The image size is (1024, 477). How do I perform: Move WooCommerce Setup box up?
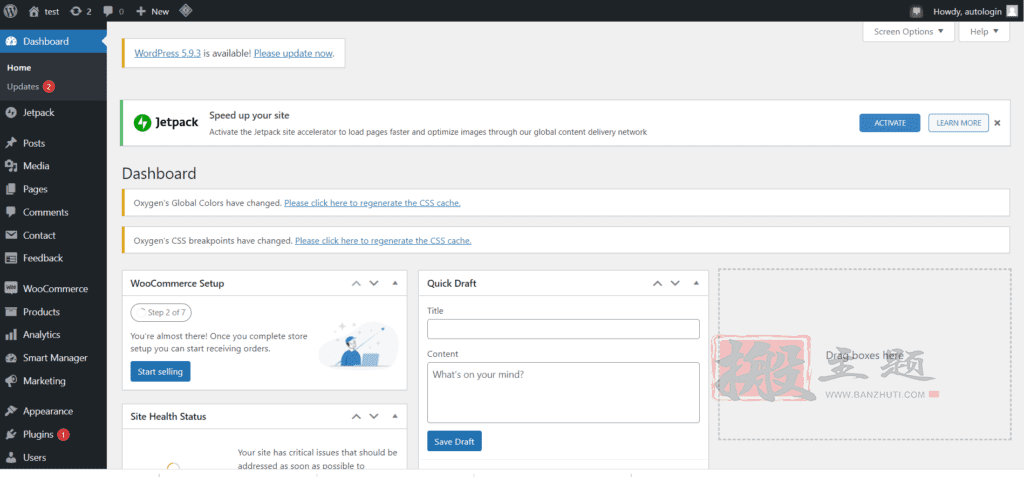(x=356, y=284)
